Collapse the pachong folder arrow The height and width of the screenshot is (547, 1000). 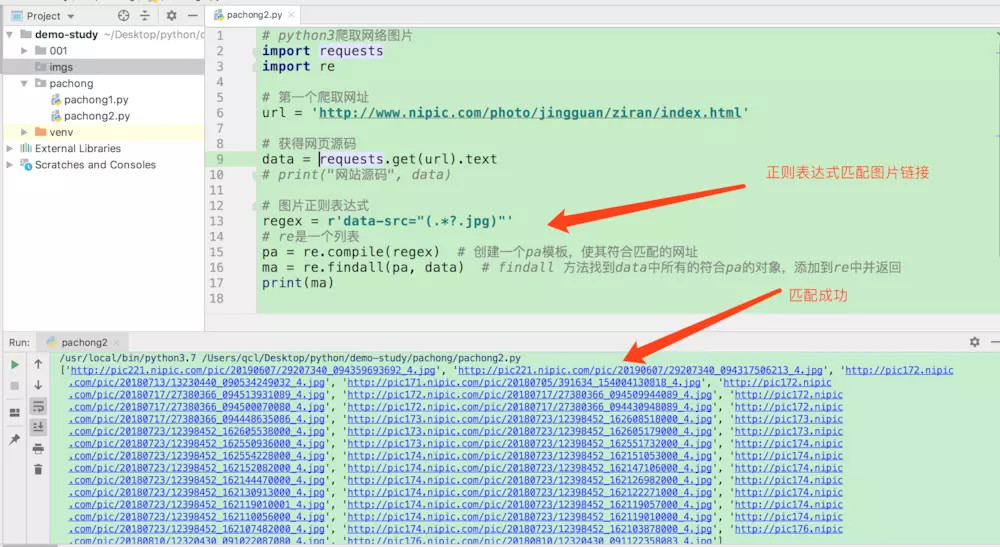[24, 84]
